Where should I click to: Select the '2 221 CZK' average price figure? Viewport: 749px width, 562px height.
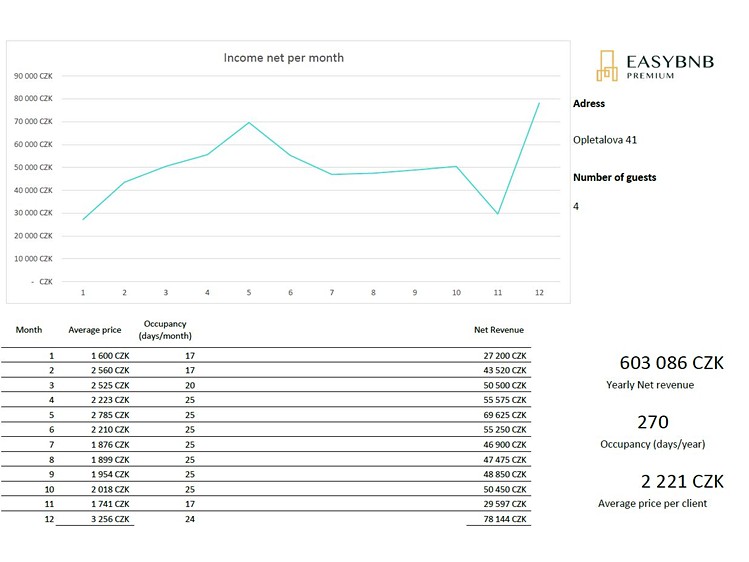point(682,481)
